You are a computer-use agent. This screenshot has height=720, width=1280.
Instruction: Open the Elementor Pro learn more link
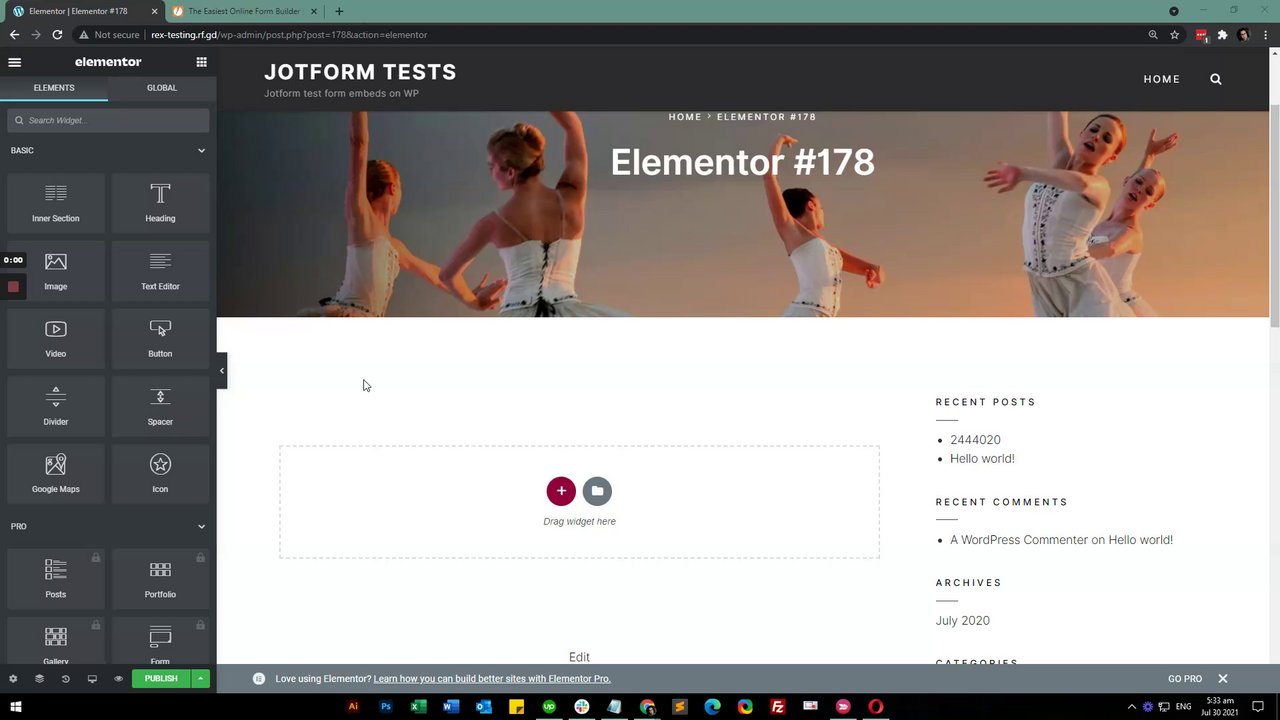[492, 679]
